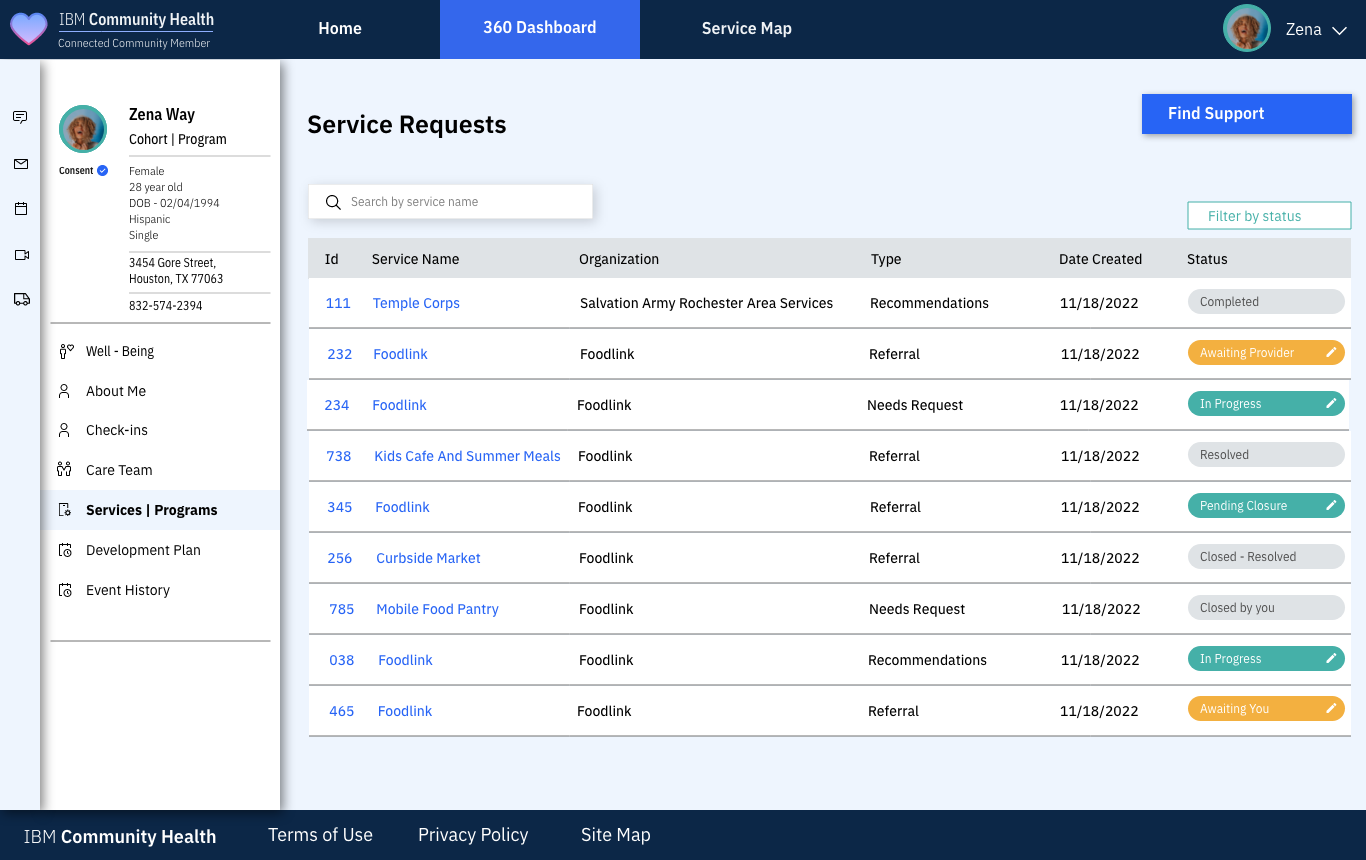Edit pencil for request 038 In Progress
The image size is (1366, 860).
coord(1331,658)
